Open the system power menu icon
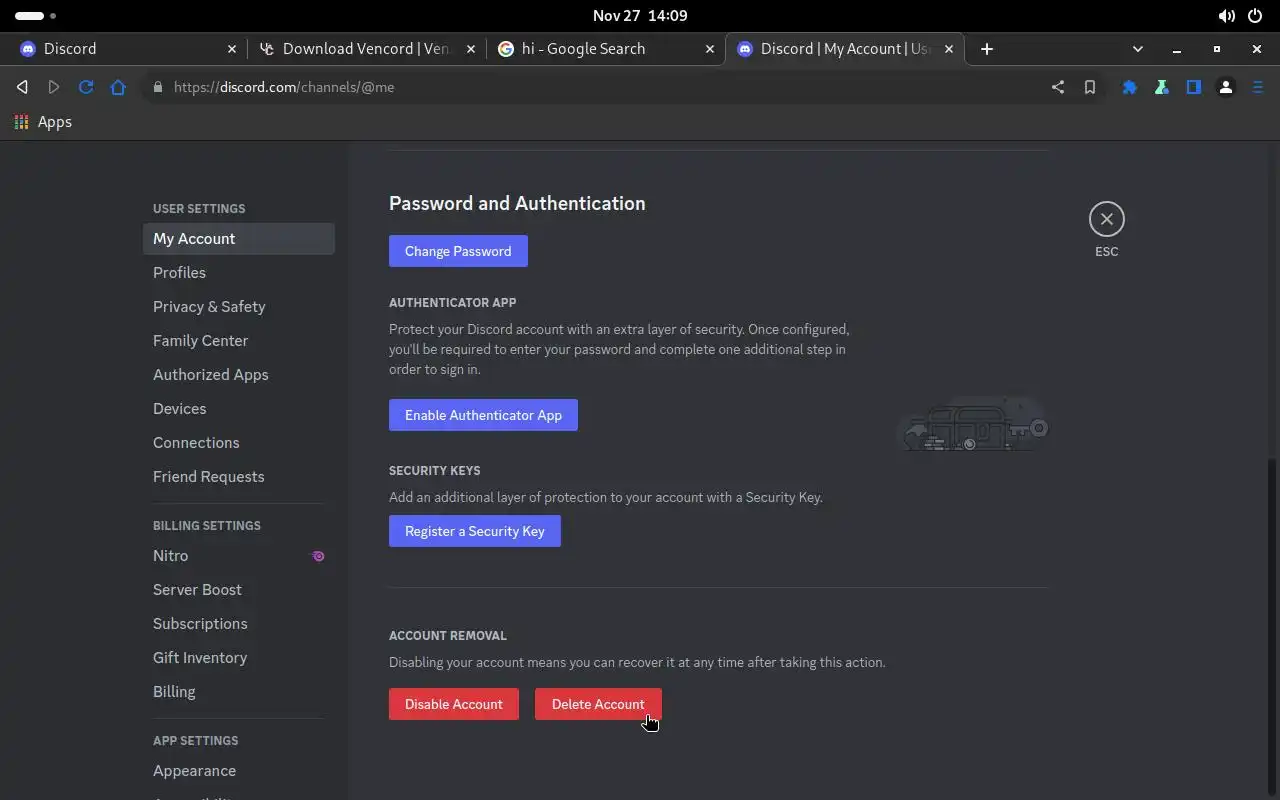The width and height of the screenshot is (1280, 800). (x=1255, y=16)
